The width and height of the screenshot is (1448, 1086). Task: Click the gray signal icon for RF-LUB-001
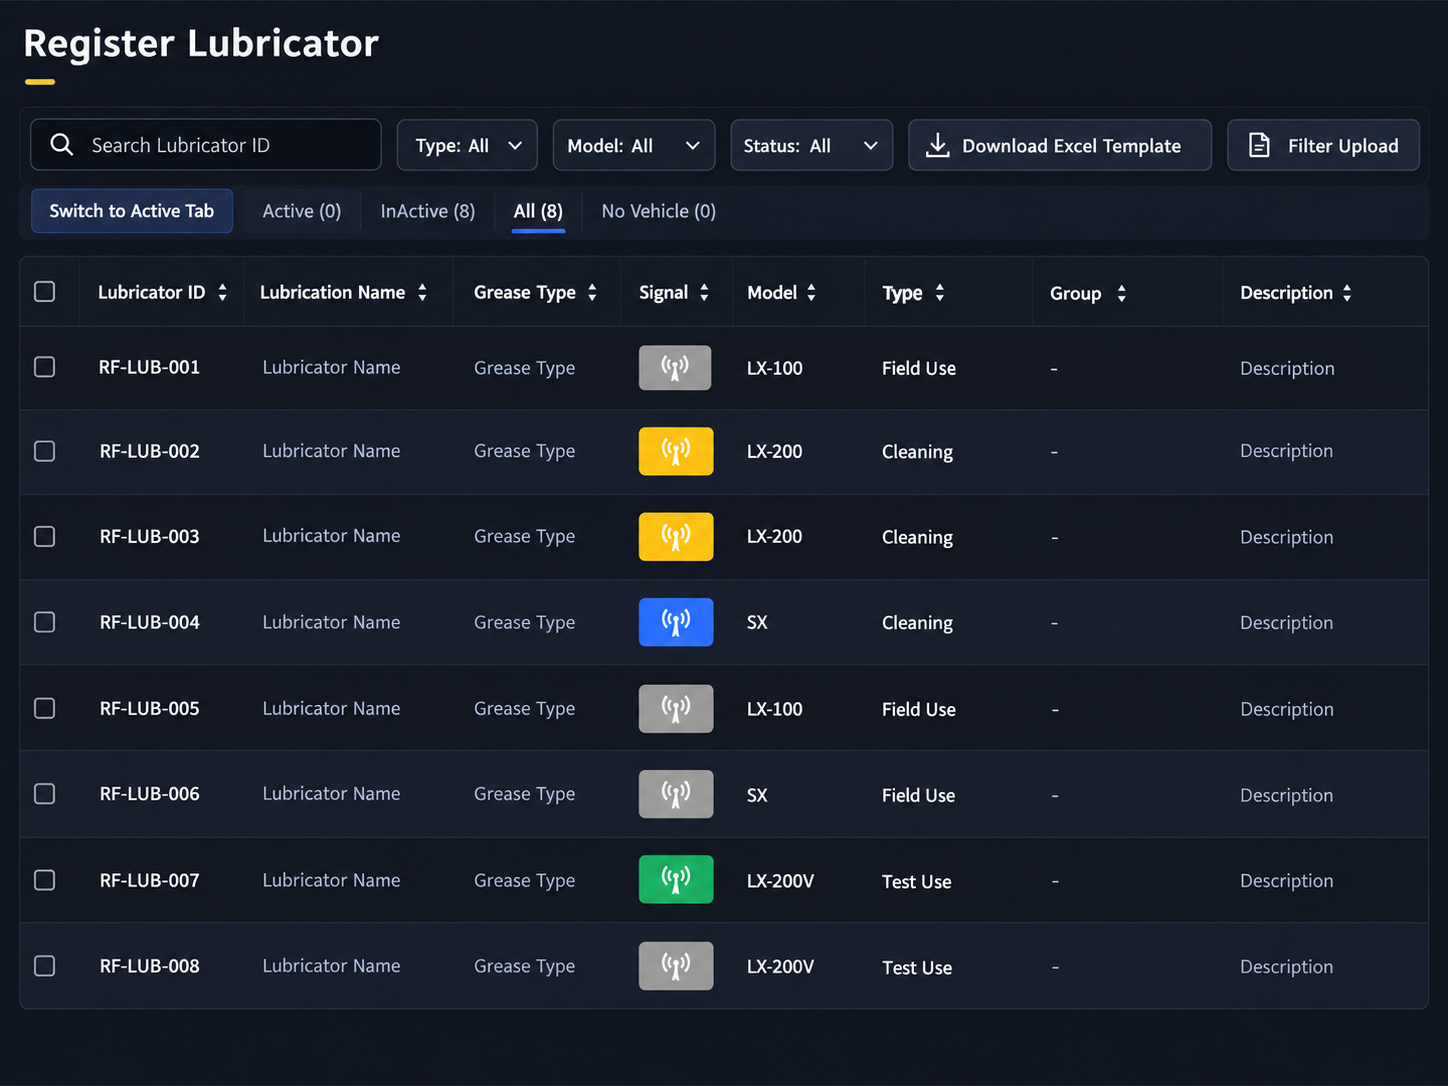tap(675, 368)
